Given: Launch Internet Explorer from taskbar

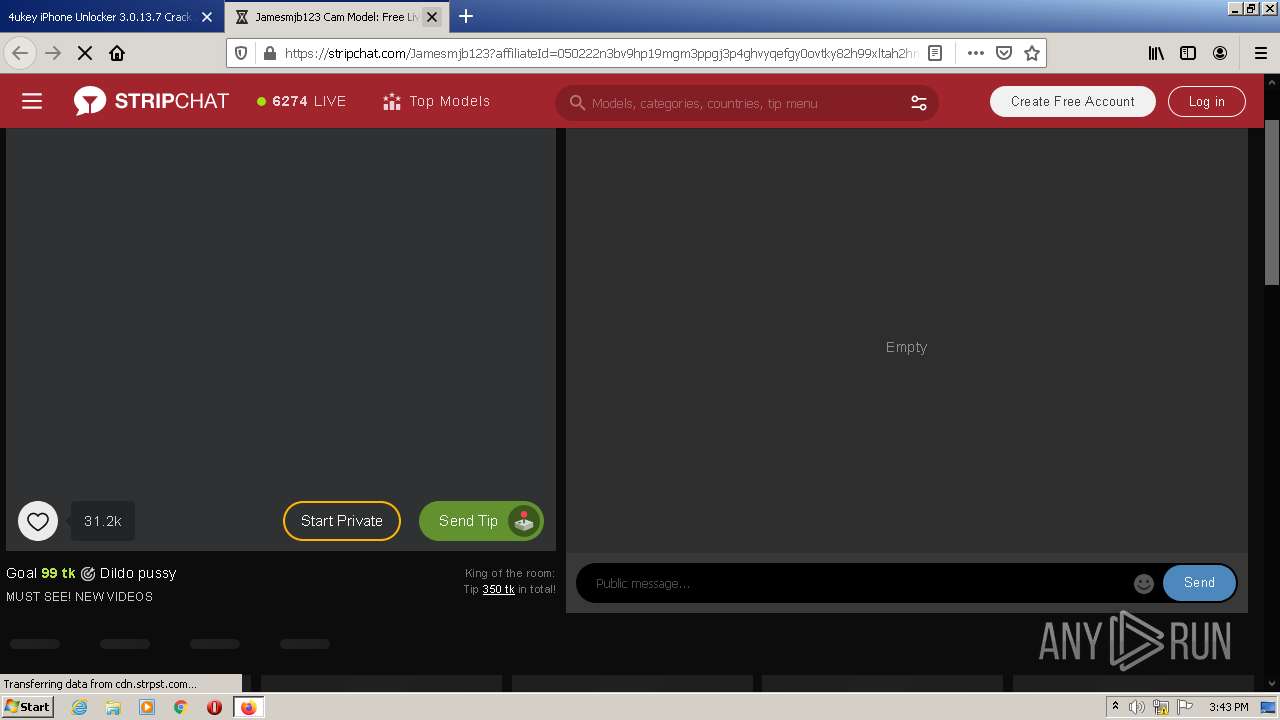Looking at the screenshot, I should click(79, 707).
